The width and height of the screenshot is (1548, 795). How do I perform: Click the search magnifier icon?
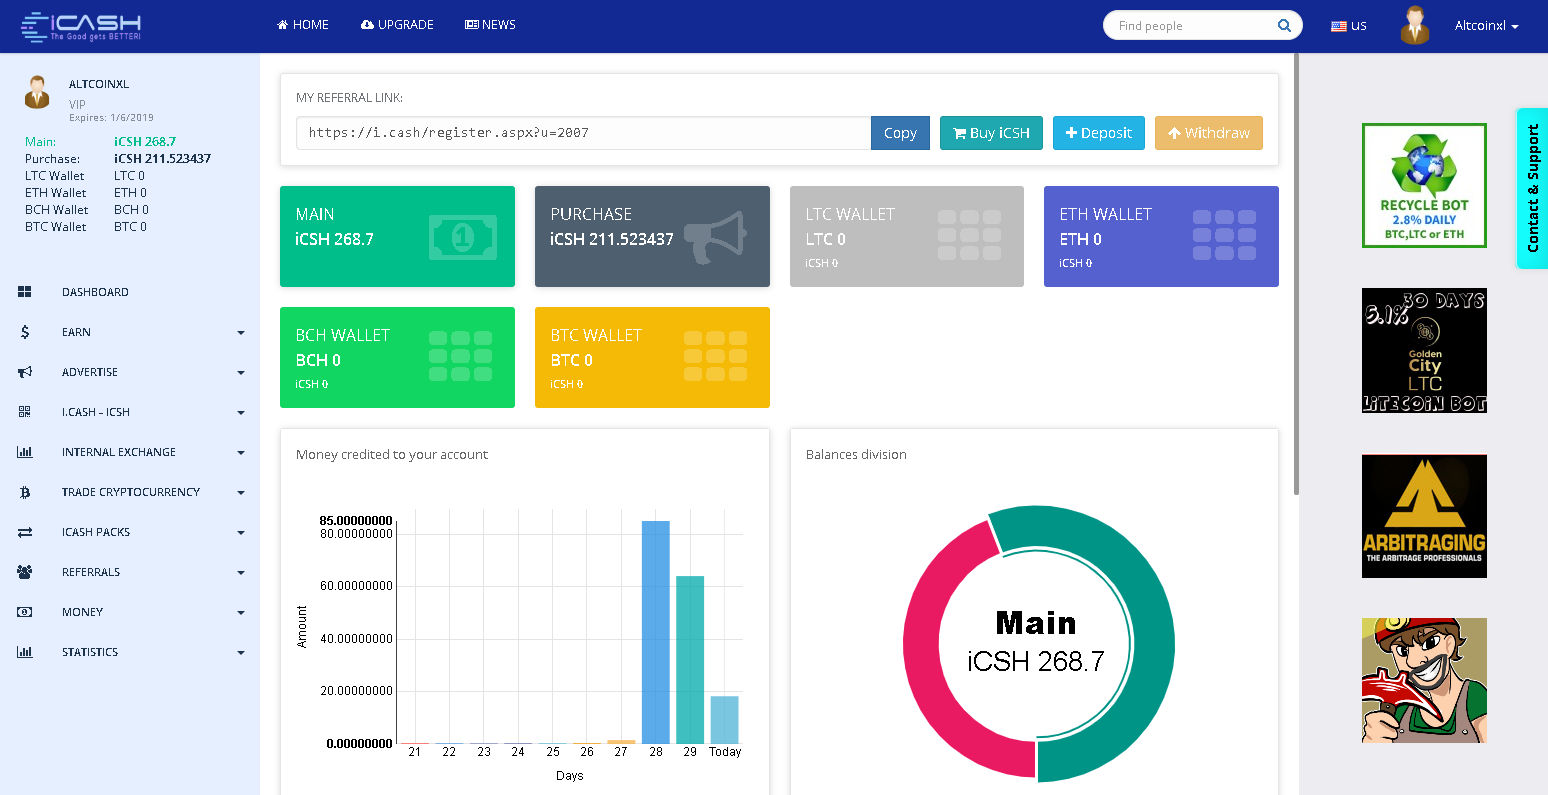tap(1284, 26)
